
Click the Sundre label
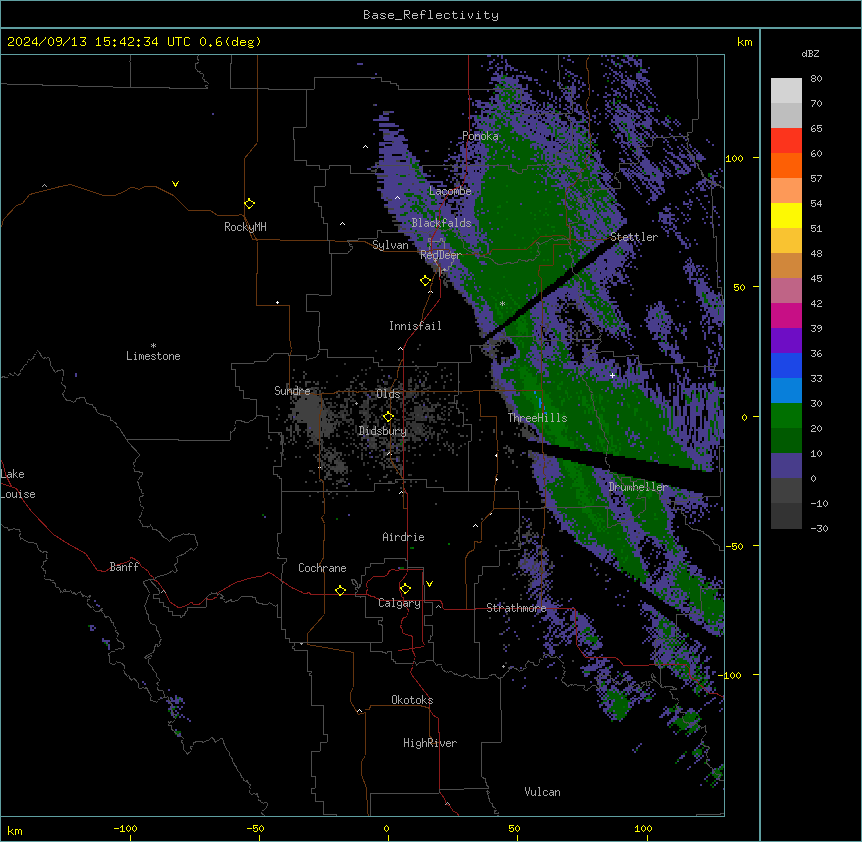tap(292, 391)
